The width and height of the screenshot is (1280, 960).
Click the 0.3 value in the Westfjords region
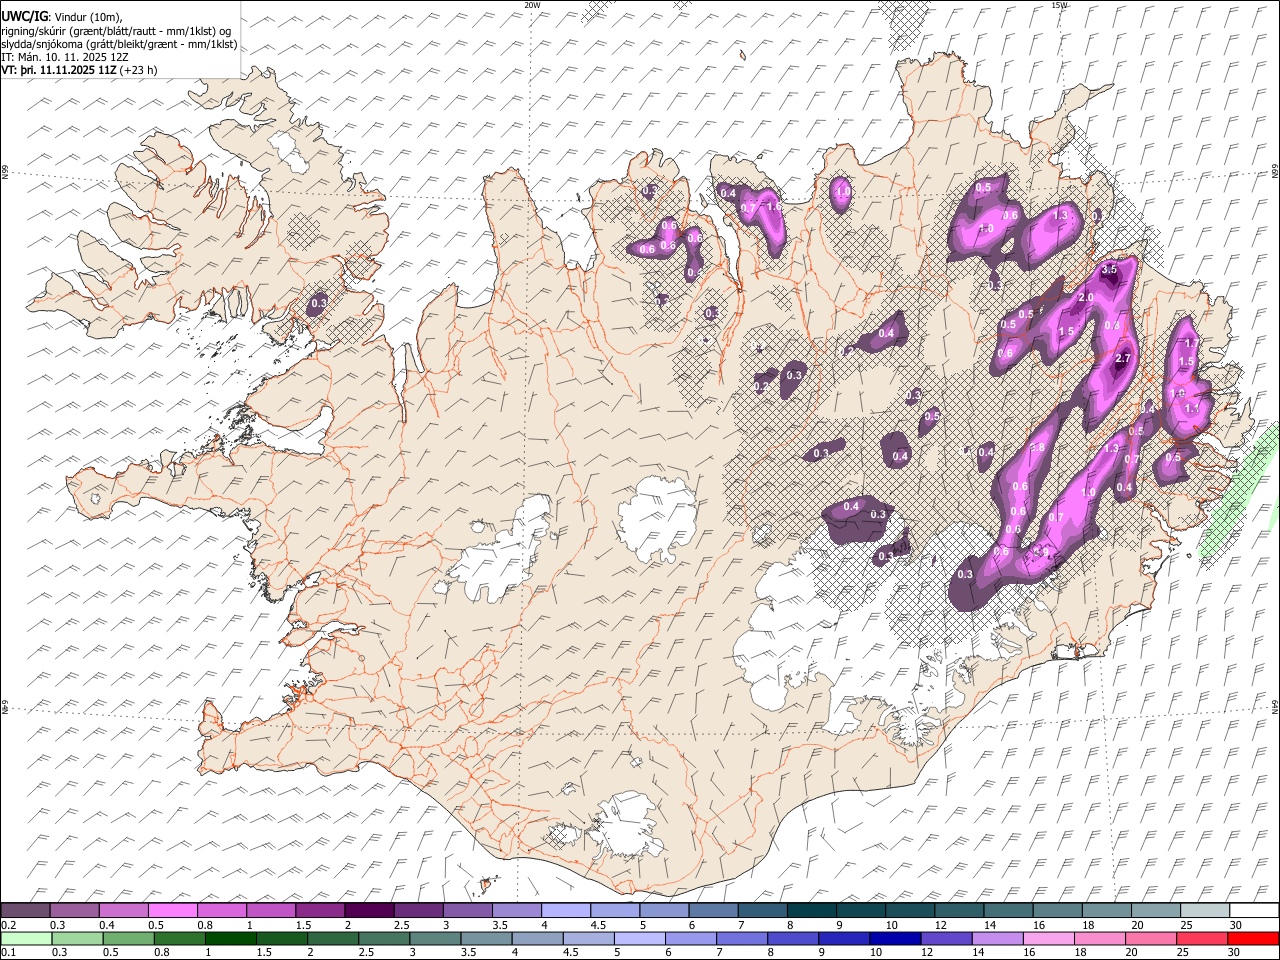319,303
